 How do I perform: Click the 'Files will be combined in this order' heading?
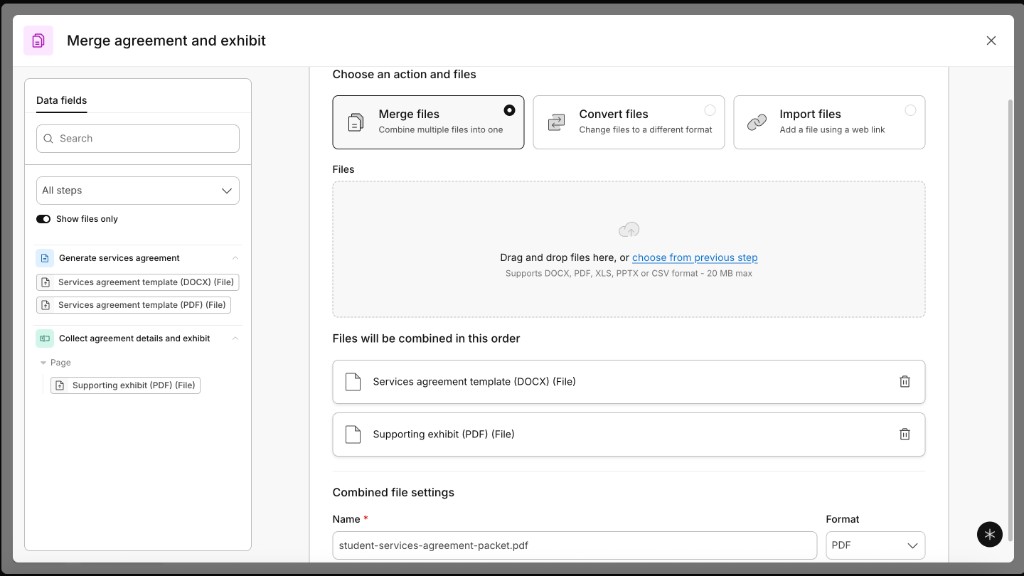[426, 338]
